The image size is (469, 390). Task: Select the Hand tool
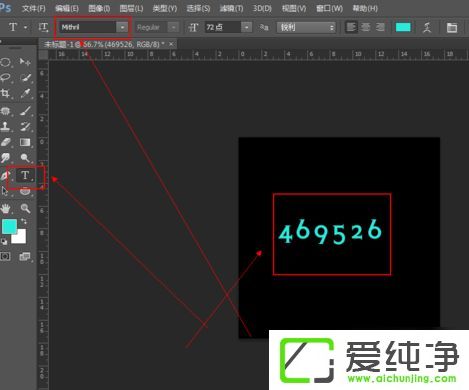point(6,209)
